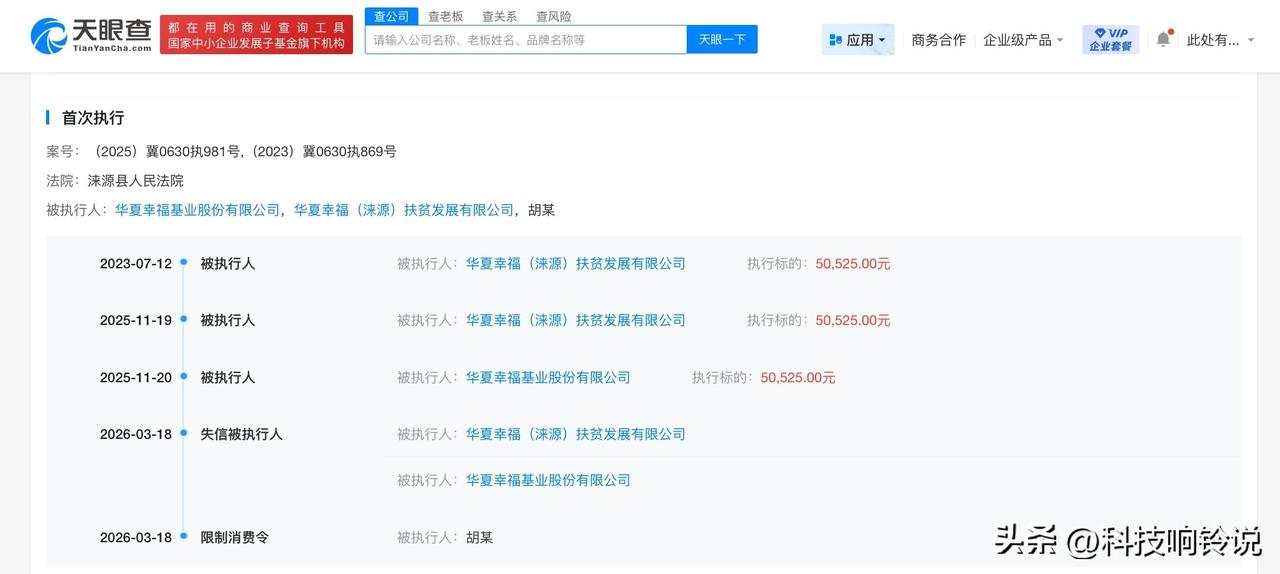Open 华夏幸福（涞源）扶贫发展有限公司 in the header line
The image size is (1280, 574).
[x=404, y=210]
